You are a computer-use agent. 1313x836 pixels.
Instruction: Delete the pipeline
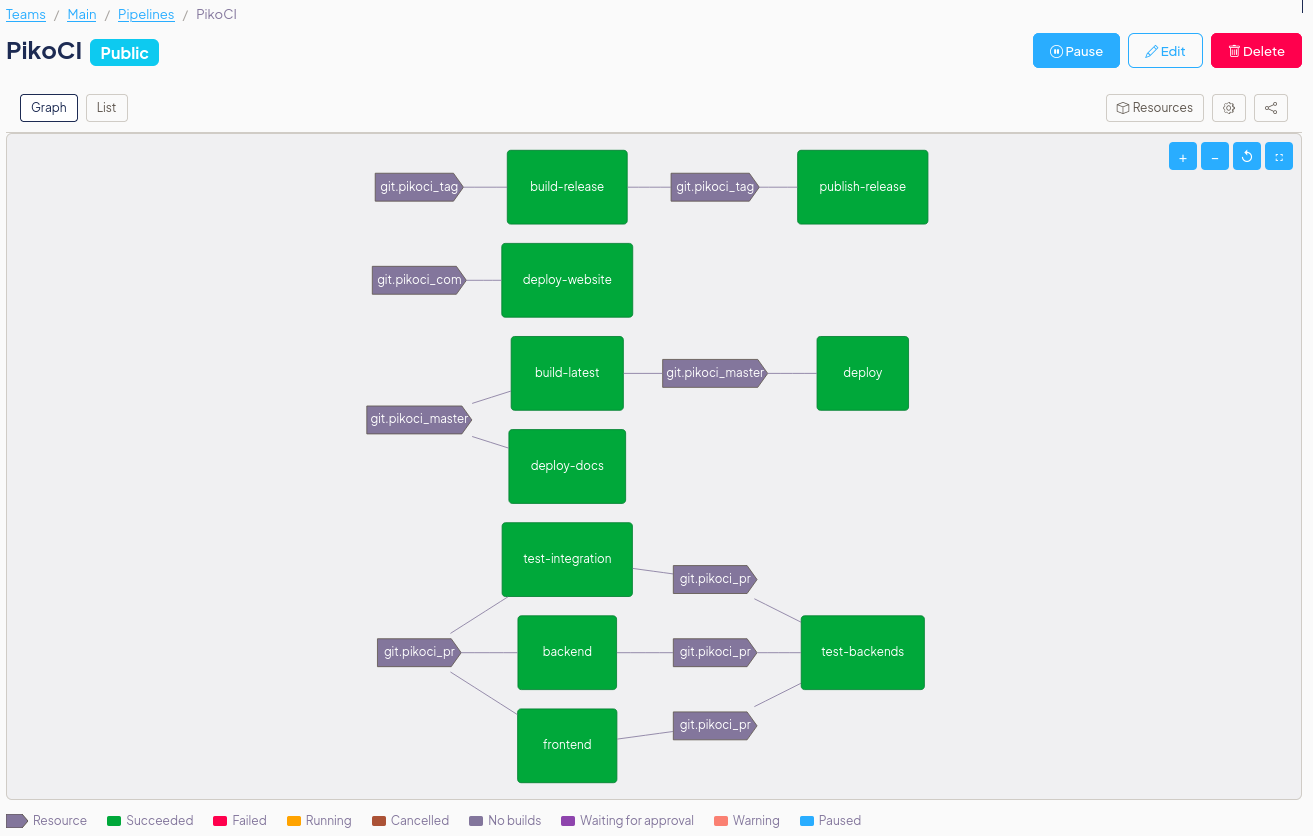click(1256, 51)
